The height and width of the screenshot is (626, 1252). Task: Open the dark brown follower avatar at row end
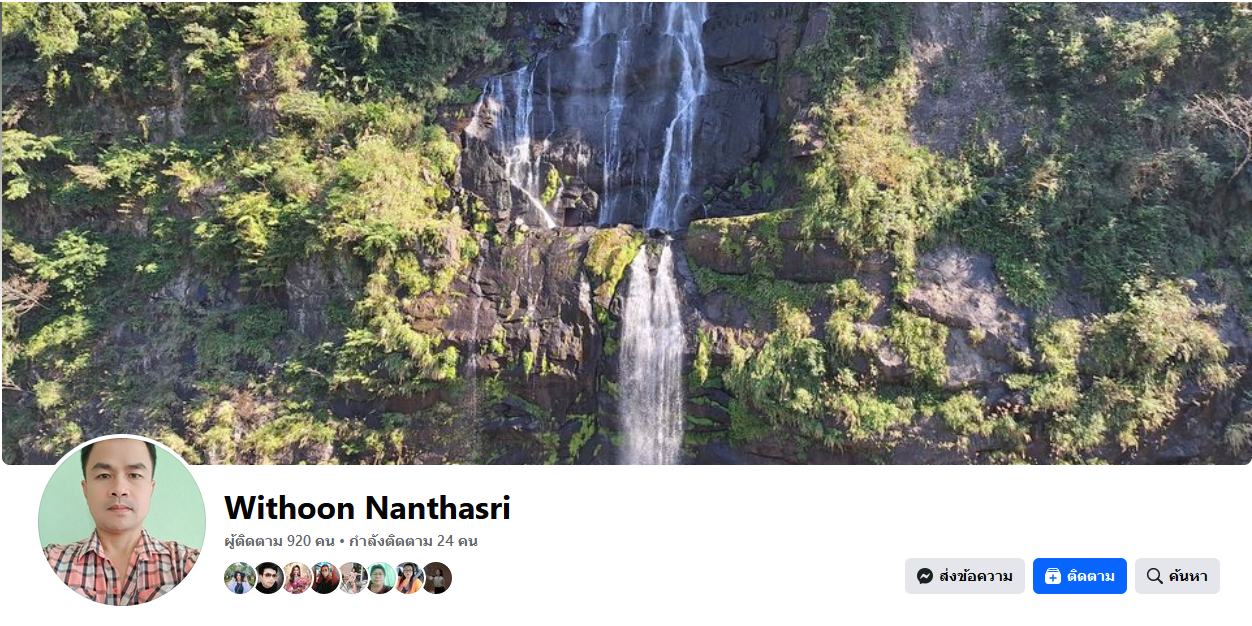(436, 578)
